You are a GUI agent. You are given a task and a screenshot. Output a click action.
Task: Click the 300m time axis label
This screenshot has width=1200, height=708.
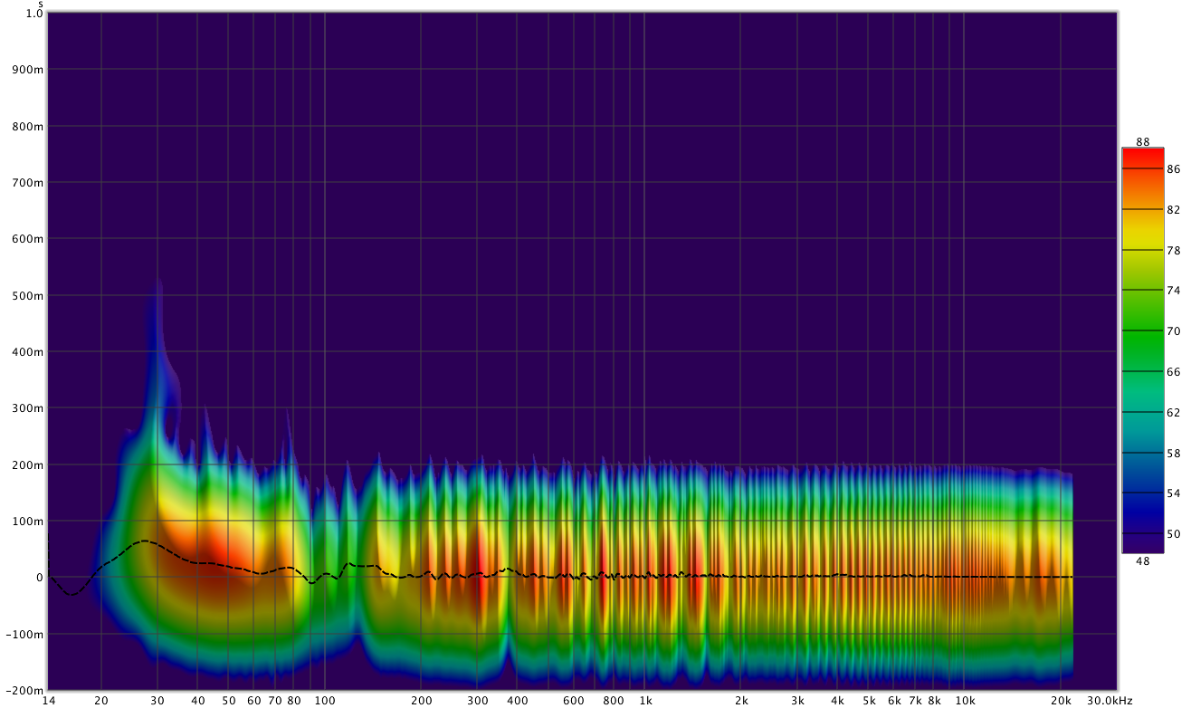point(27,409)
